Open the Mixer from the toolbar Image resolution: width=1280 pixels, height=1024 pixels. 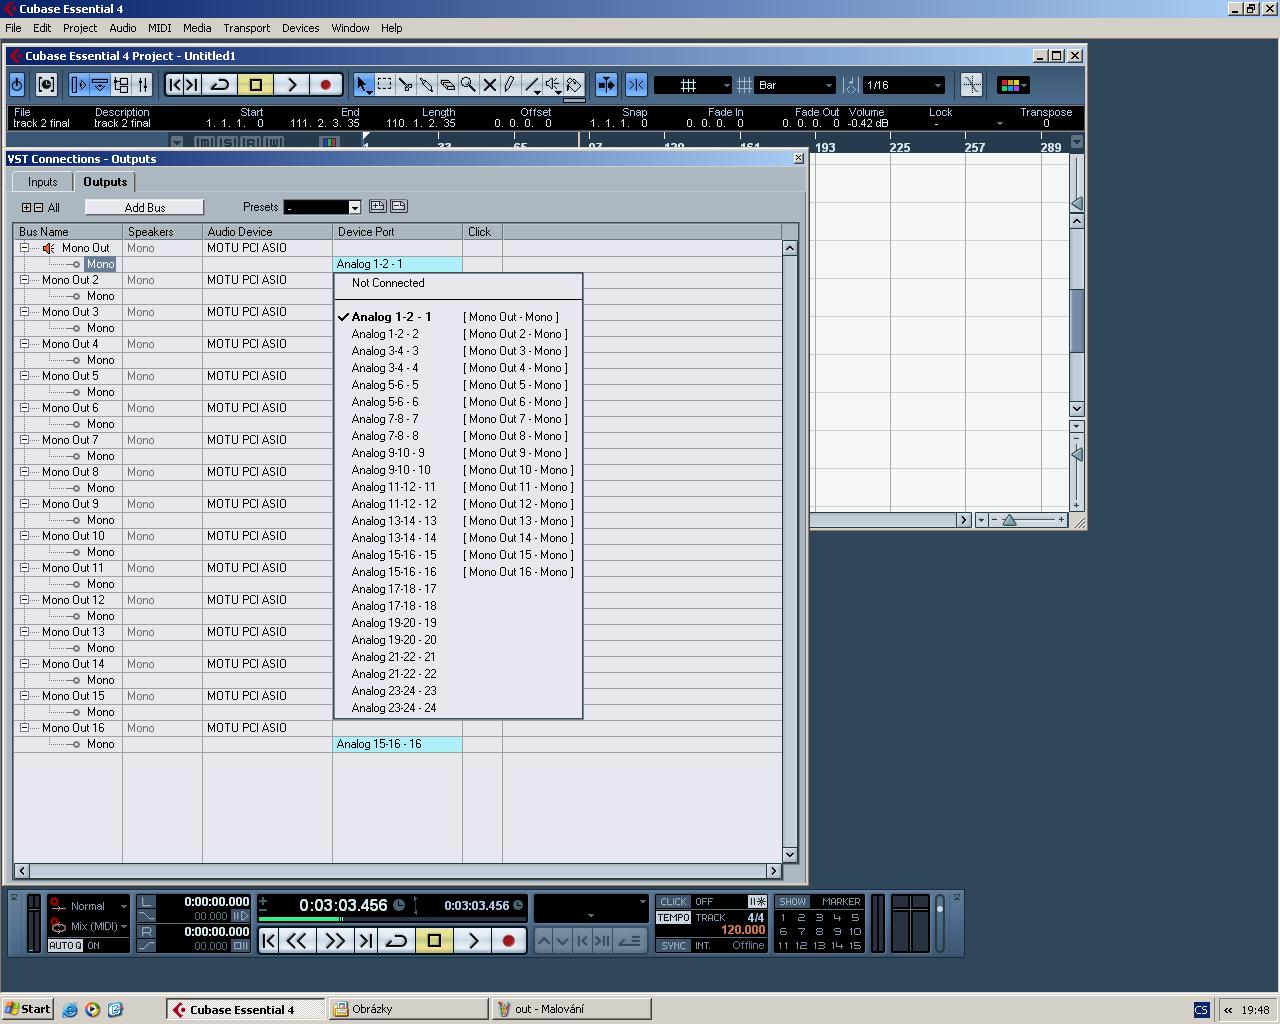point(143,85)
